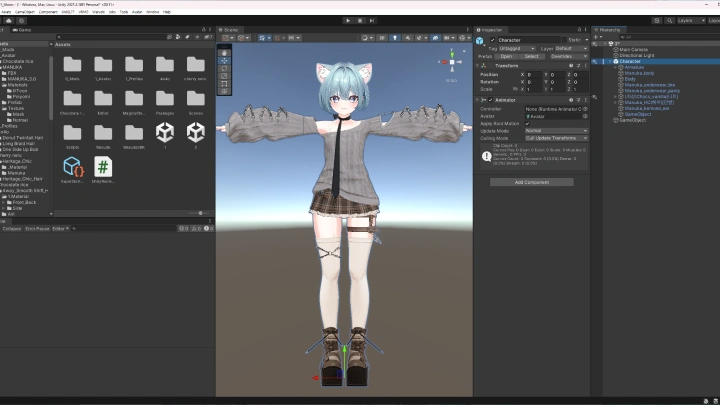Click the Play button
This screenshot has width=720, height=405.
coord(348,21)
